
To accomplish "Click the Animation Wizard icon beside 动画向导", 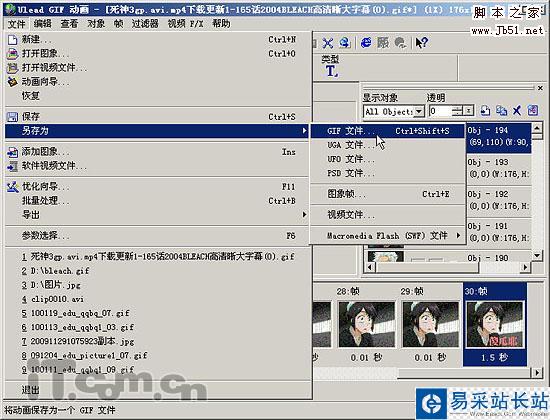I will [13, 82].
